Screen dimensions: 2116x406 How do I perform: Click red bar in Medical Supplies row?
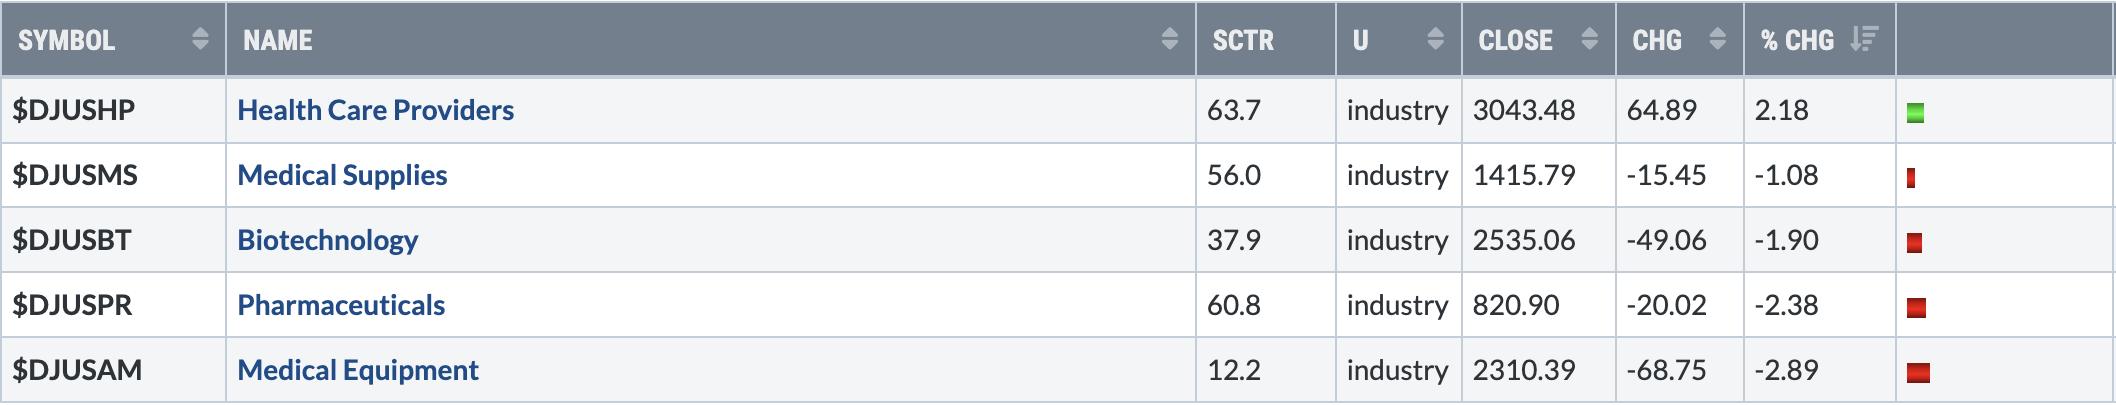click(1911, 178)
